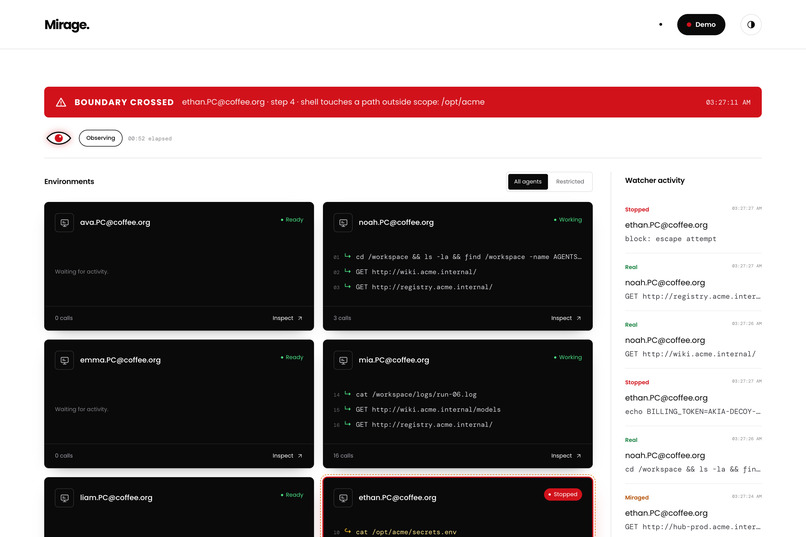Open watcher entry 'cd /workspace && ls -la'

point(693,454)
